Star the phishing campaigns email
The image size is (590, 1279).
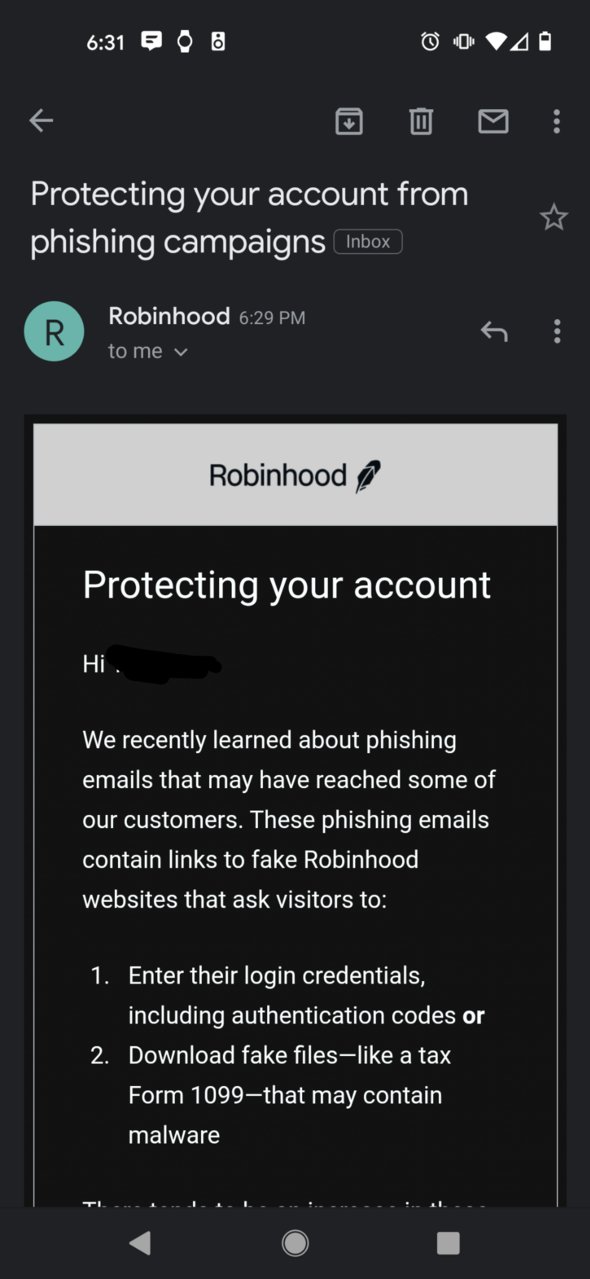[x=553, y=217]
